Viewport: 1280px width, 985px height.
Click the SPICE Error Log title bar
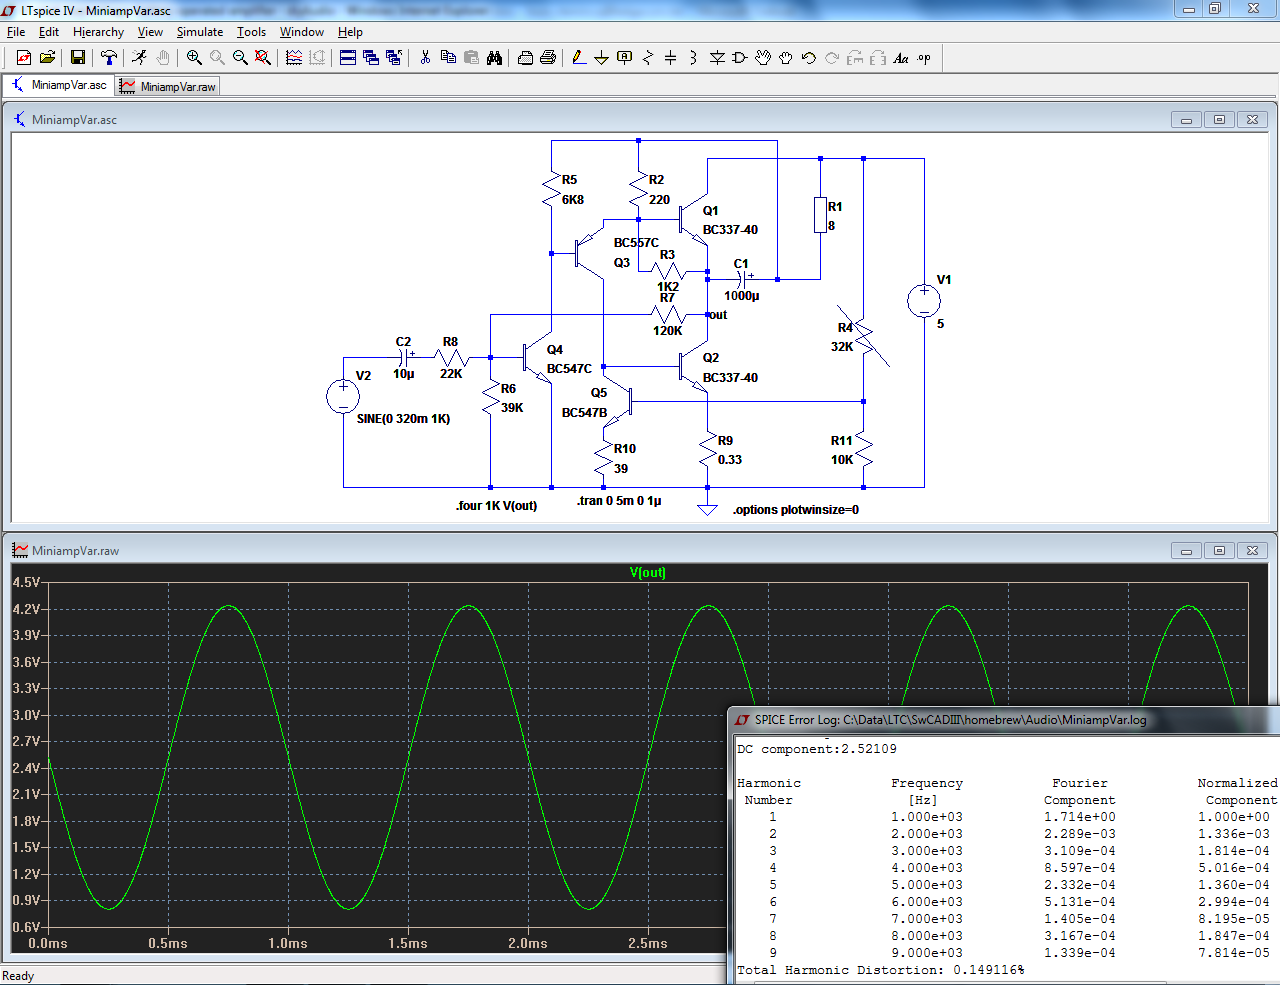1004,719
